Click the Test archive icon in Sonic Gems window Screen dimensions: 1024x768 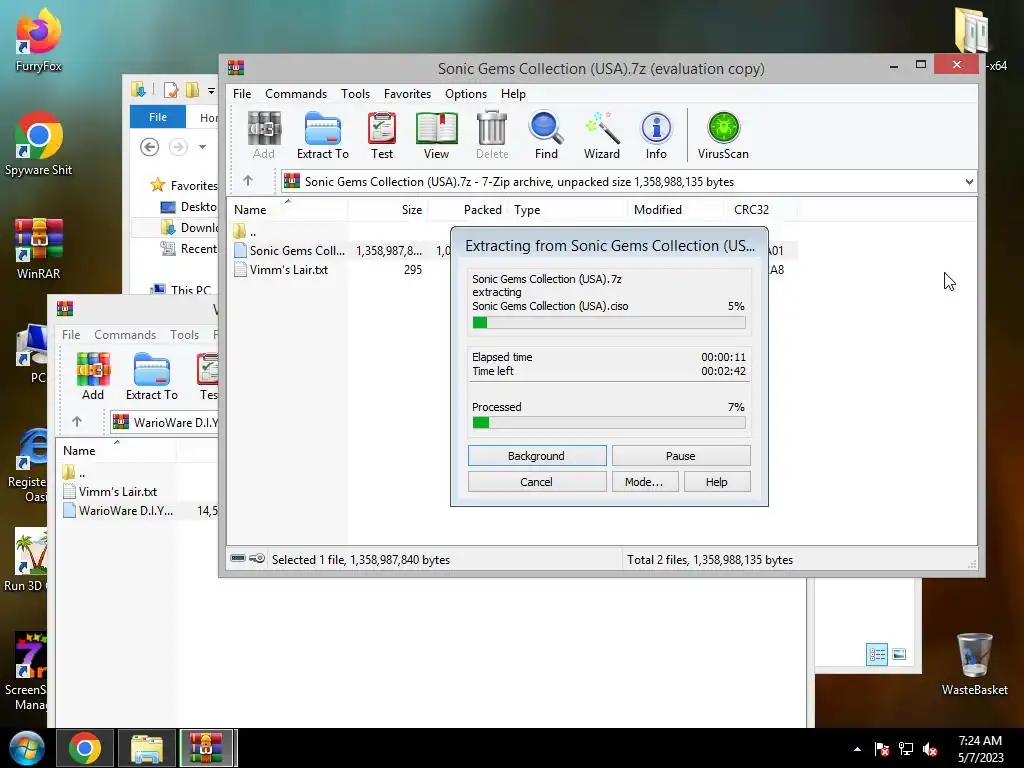pos(382,135)
